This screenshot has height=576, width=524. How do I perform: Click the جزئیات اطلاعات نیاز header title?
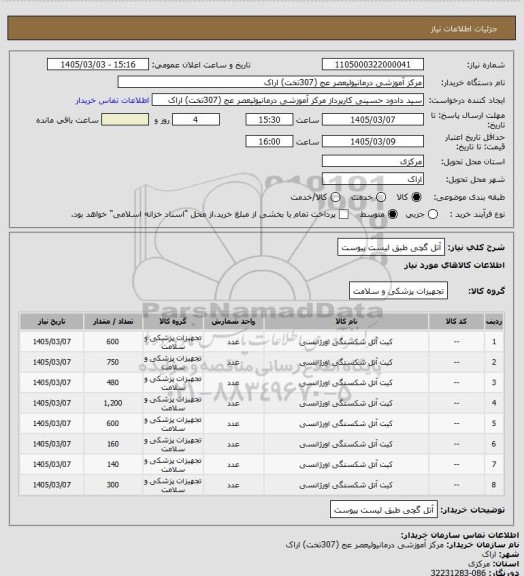click(464, 29)
